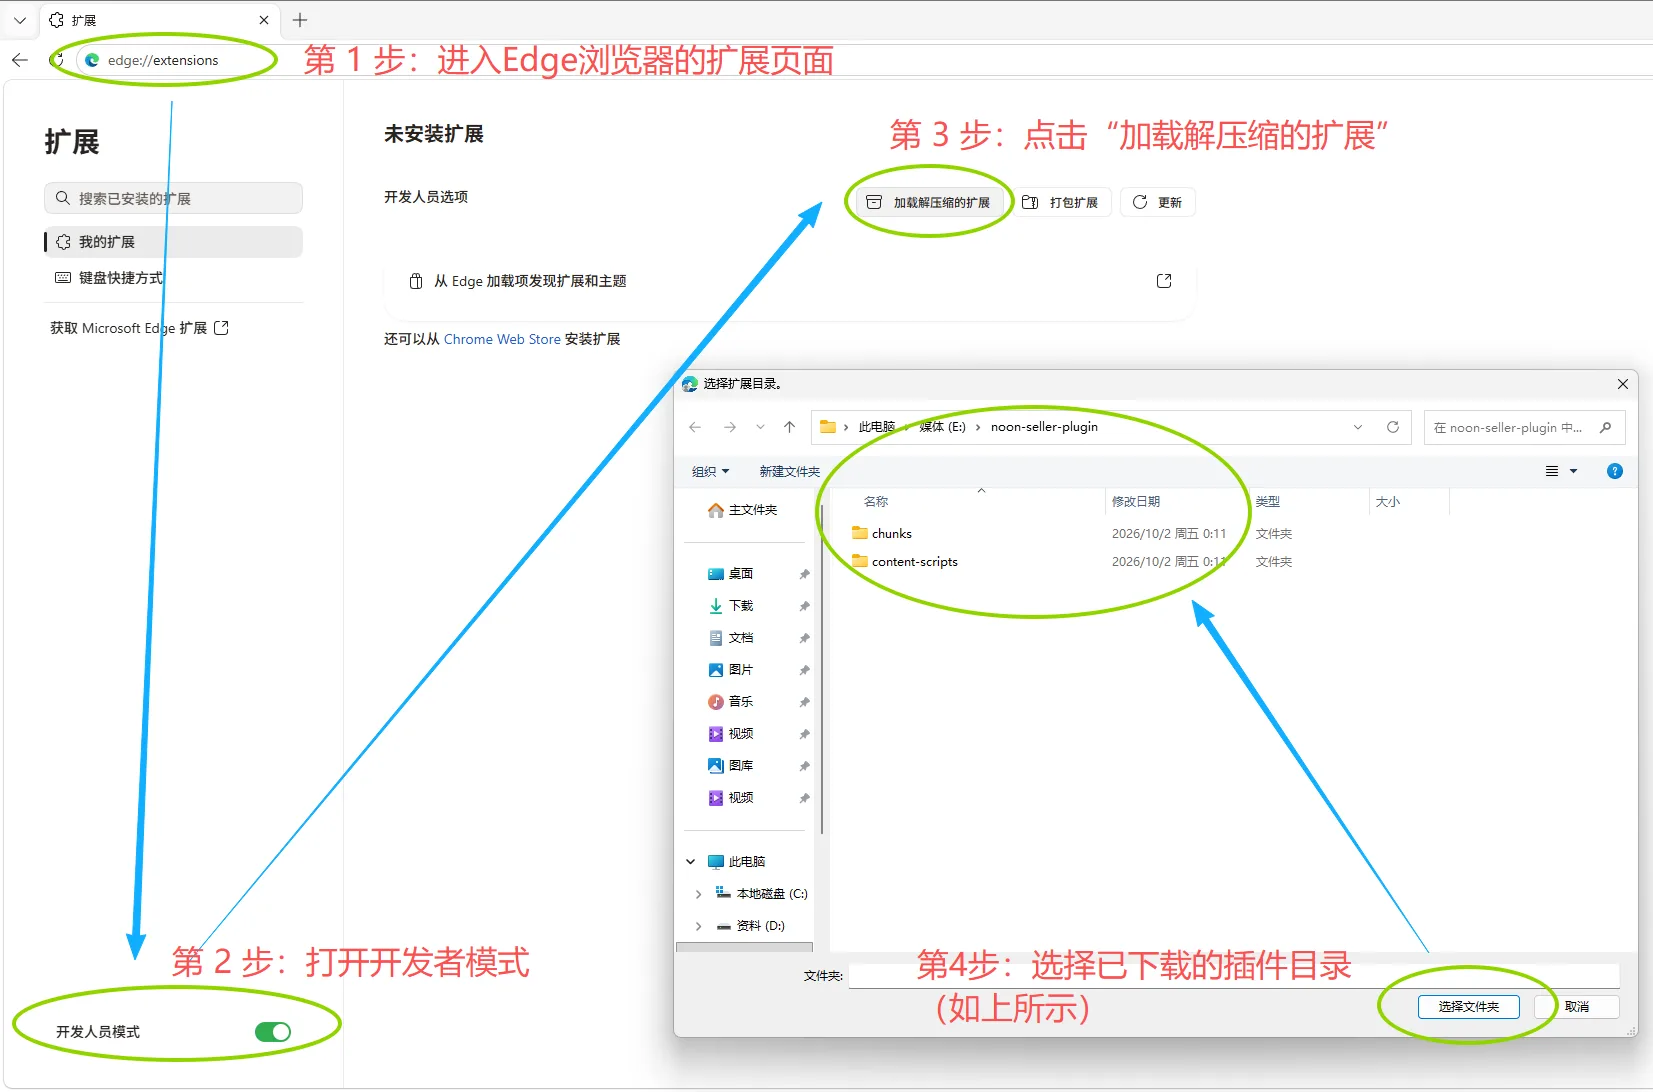
Task: Click the 加载解压缩的扩展 button
Action: [929, 202]
